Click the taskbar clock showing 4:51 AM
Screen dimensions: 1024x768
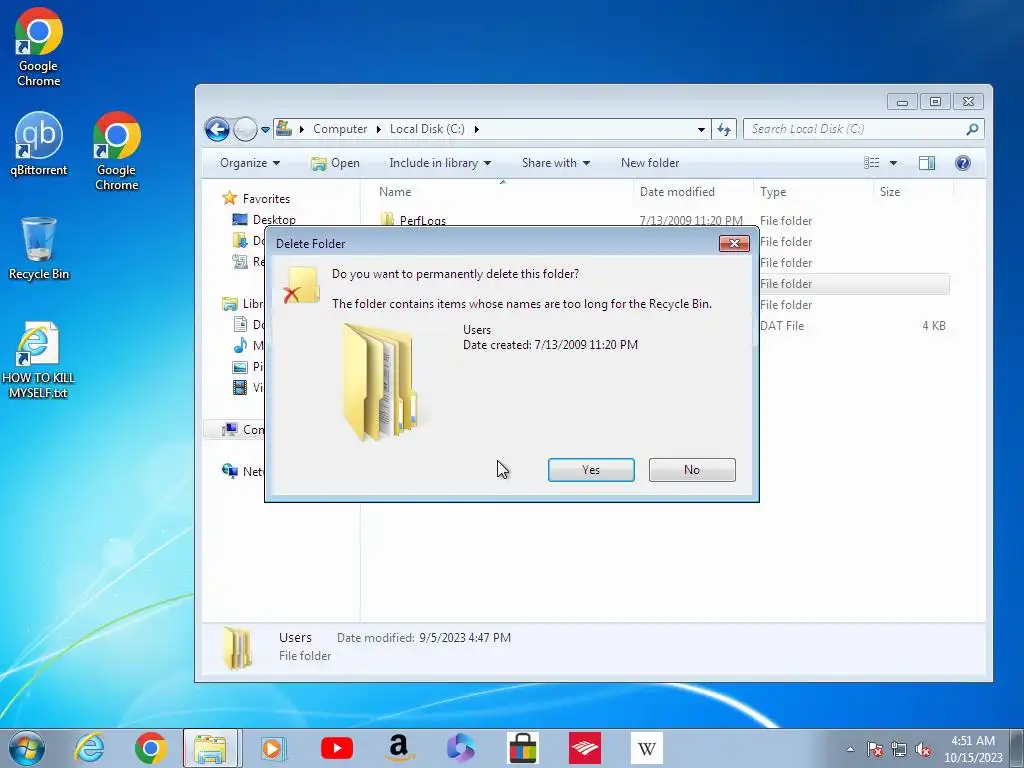pos(972,749)
